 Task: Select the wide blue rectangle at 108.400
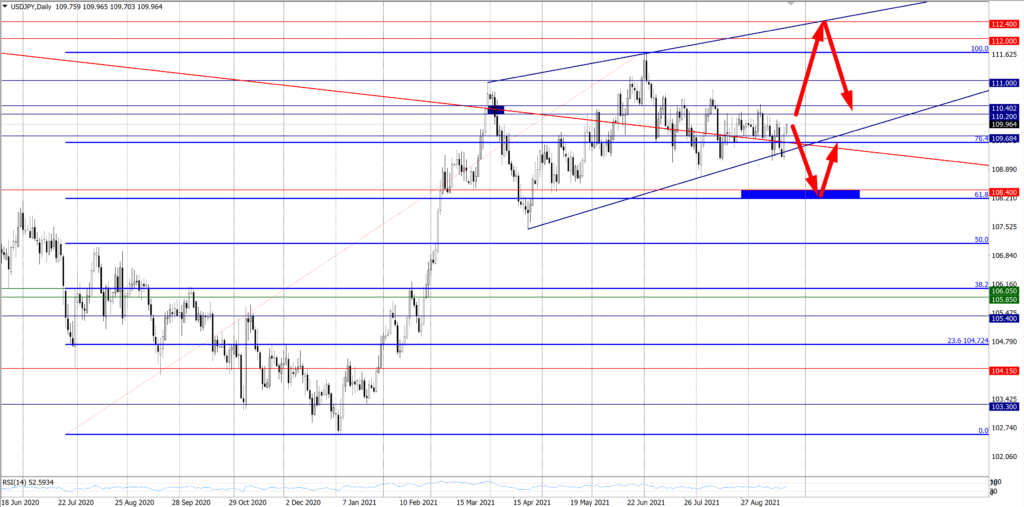(x=800, y=193)
